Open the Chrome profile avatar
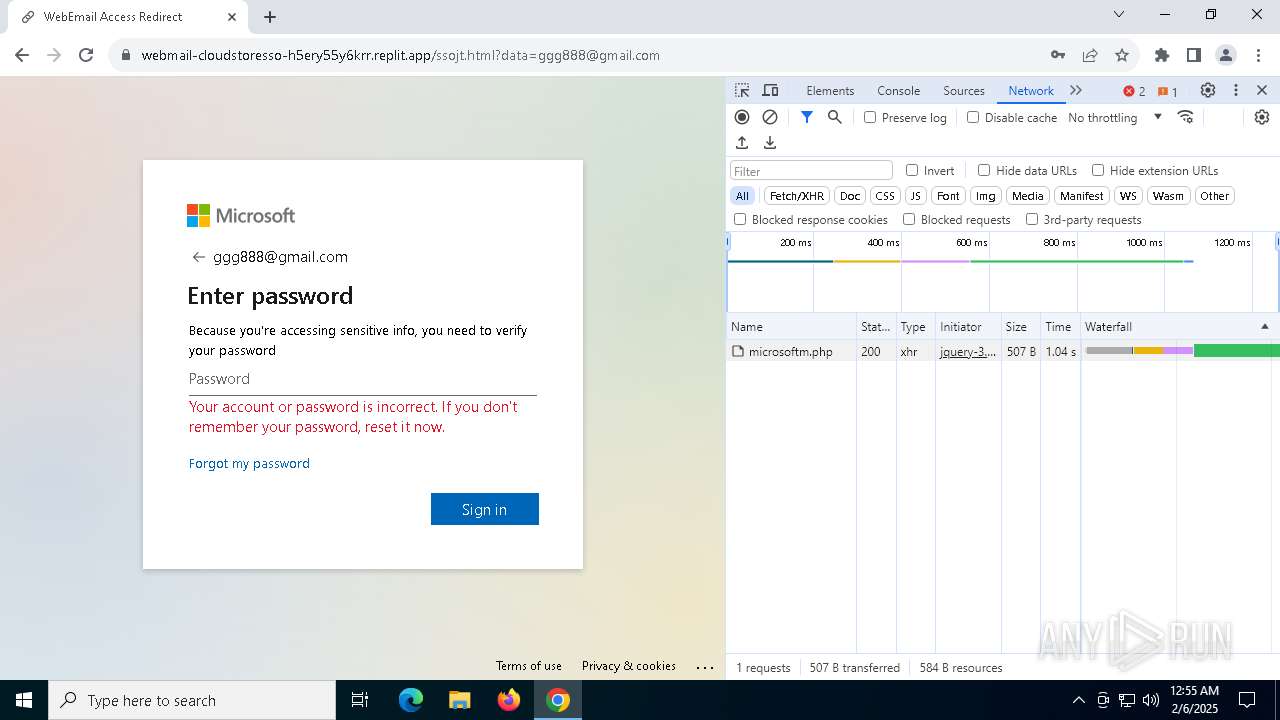This screenshot has width=1280, height=720. pos(1226,55)
